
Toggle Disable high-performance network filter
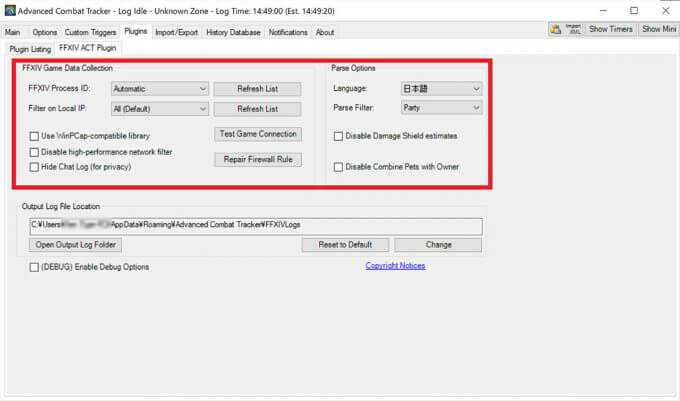[x=36, y=152]
